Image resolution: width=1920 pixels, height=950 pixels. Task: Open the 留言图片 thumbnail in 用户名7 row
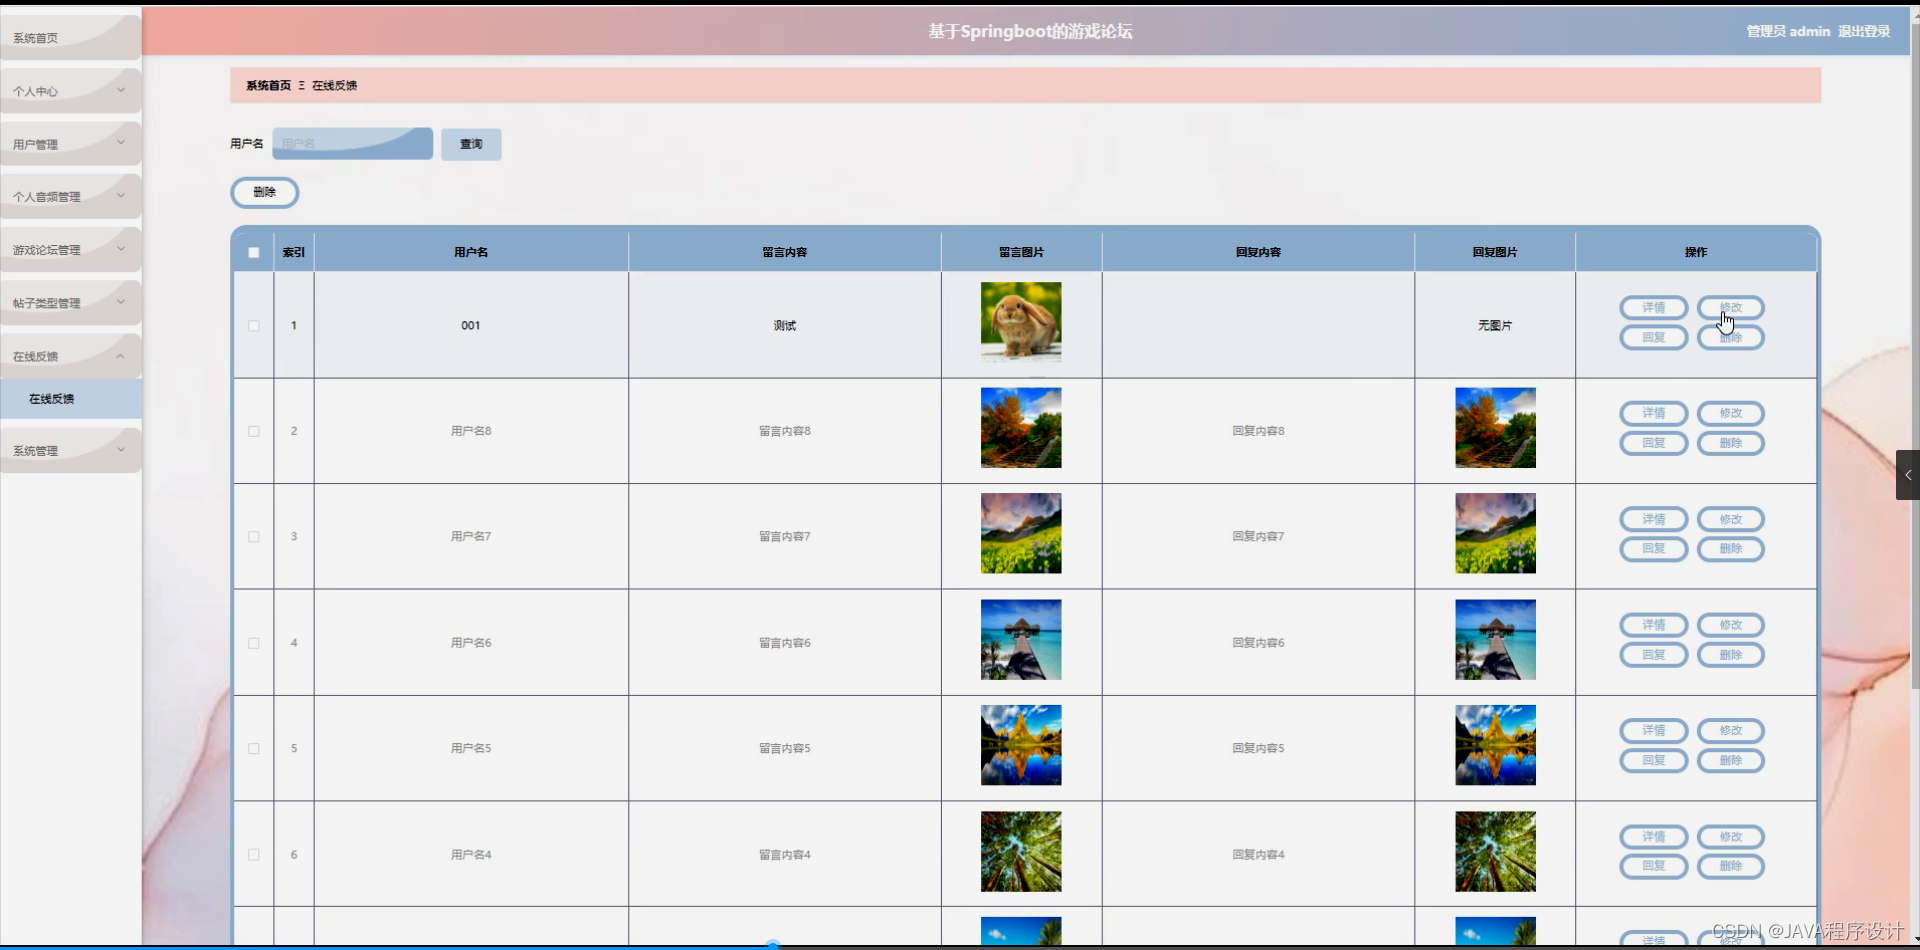[x=1021, y=533]
